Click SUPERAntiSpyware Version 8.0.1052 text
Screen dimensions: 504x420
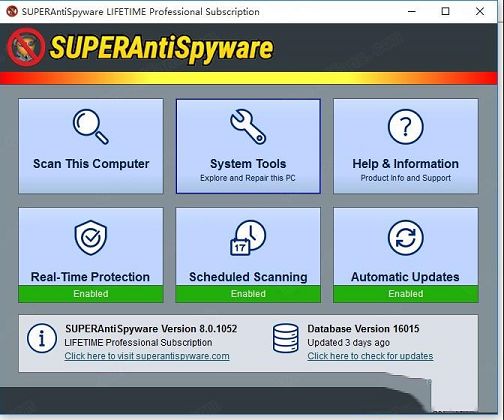click(151, 329)
